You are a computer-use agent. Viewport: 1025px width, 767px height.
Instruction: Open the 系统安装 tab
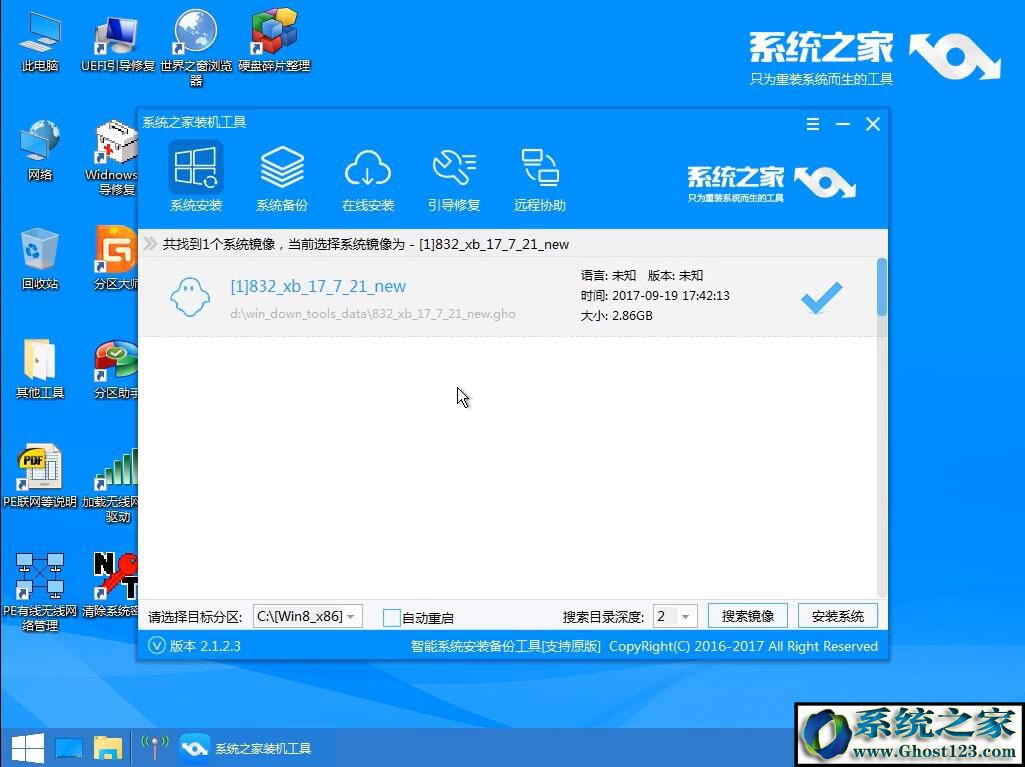tap(195, 178)
